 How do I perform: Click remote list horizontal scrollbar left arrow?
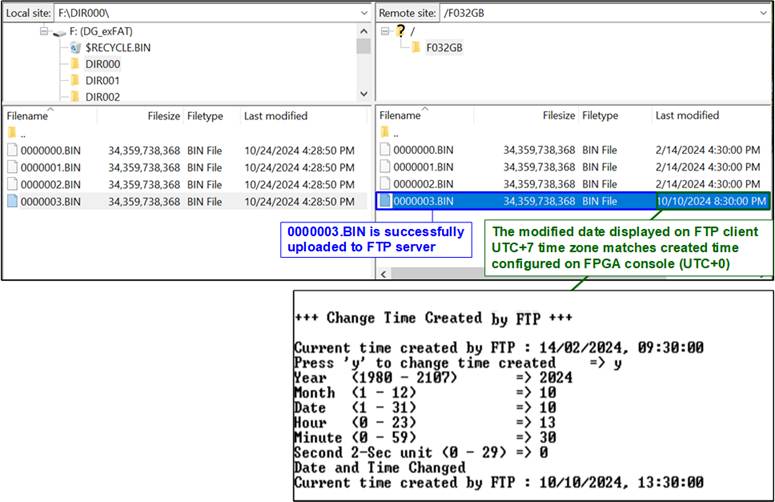coord(384,274)
